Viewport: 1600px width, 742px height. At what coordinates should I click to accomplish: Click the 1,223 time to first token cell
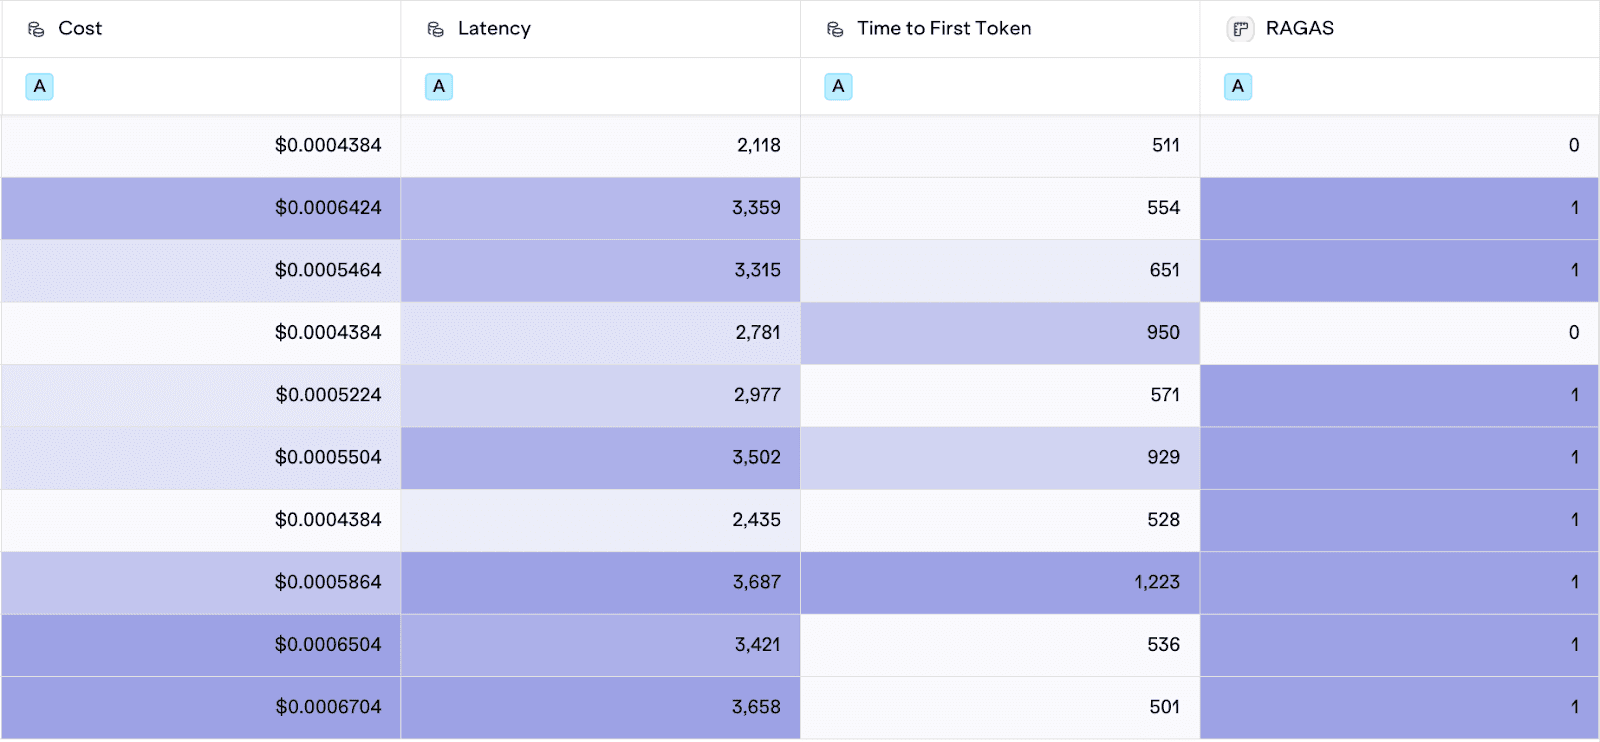(x=1156, y=582)
